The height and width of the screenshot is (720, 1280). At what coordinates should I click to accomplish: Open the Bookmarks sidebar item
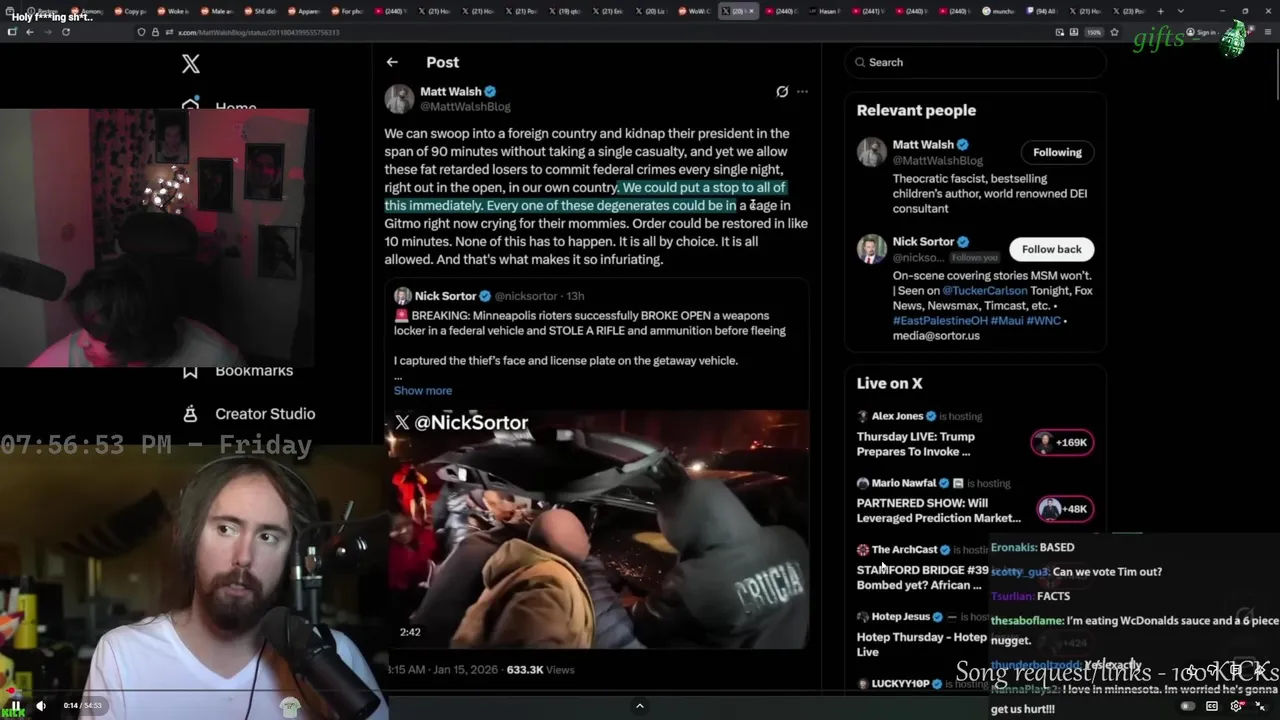254,370
